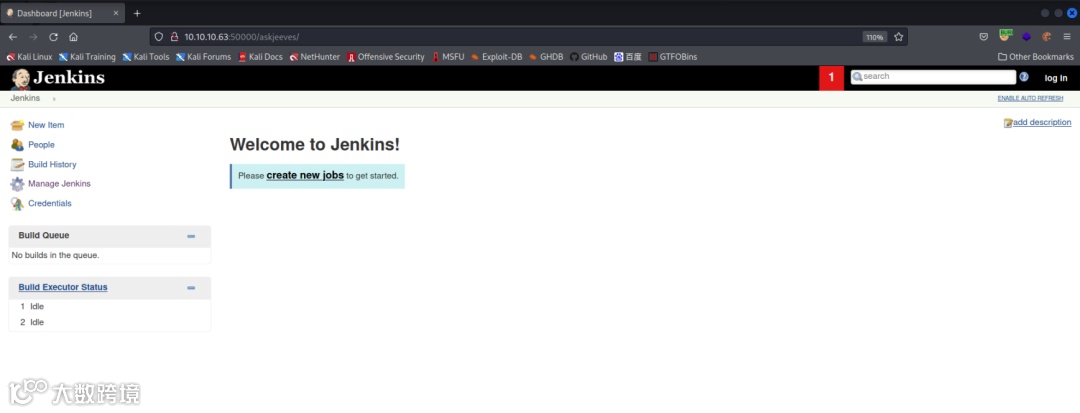Bookmark this page with star icon
The image size is (1080, 413).
(898, 37)
